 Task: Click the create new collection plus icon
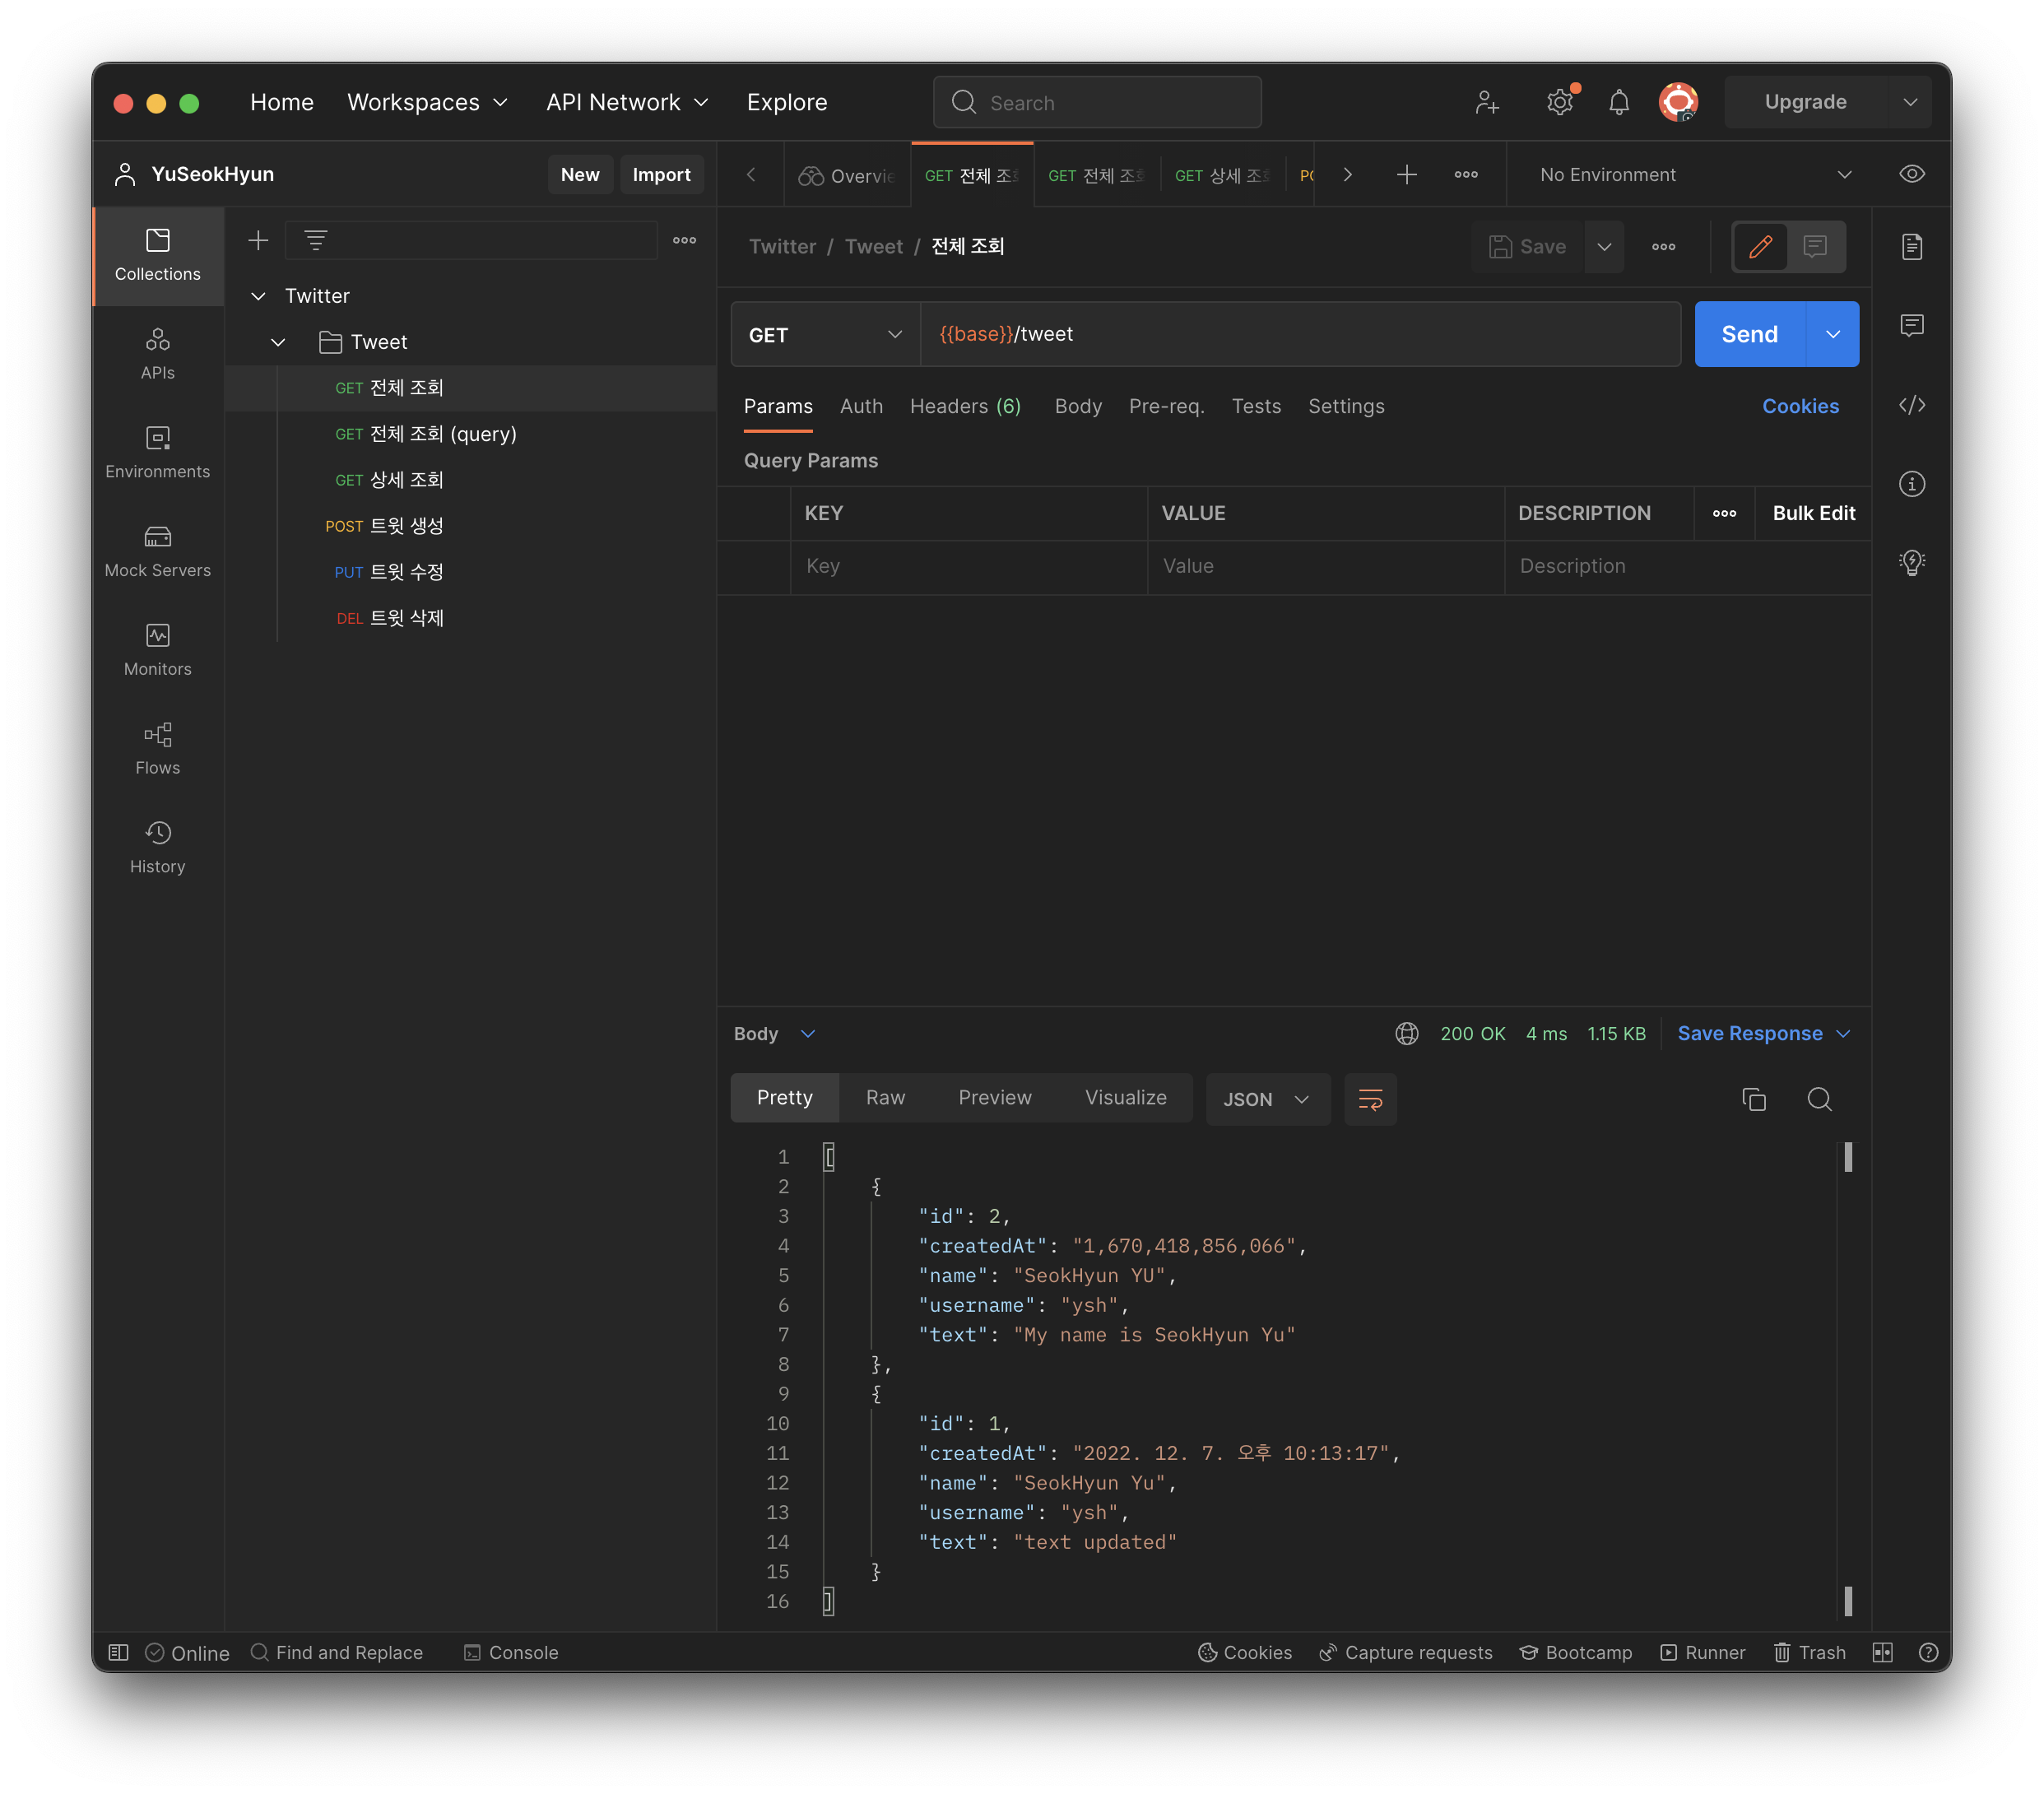coord(258,240)
